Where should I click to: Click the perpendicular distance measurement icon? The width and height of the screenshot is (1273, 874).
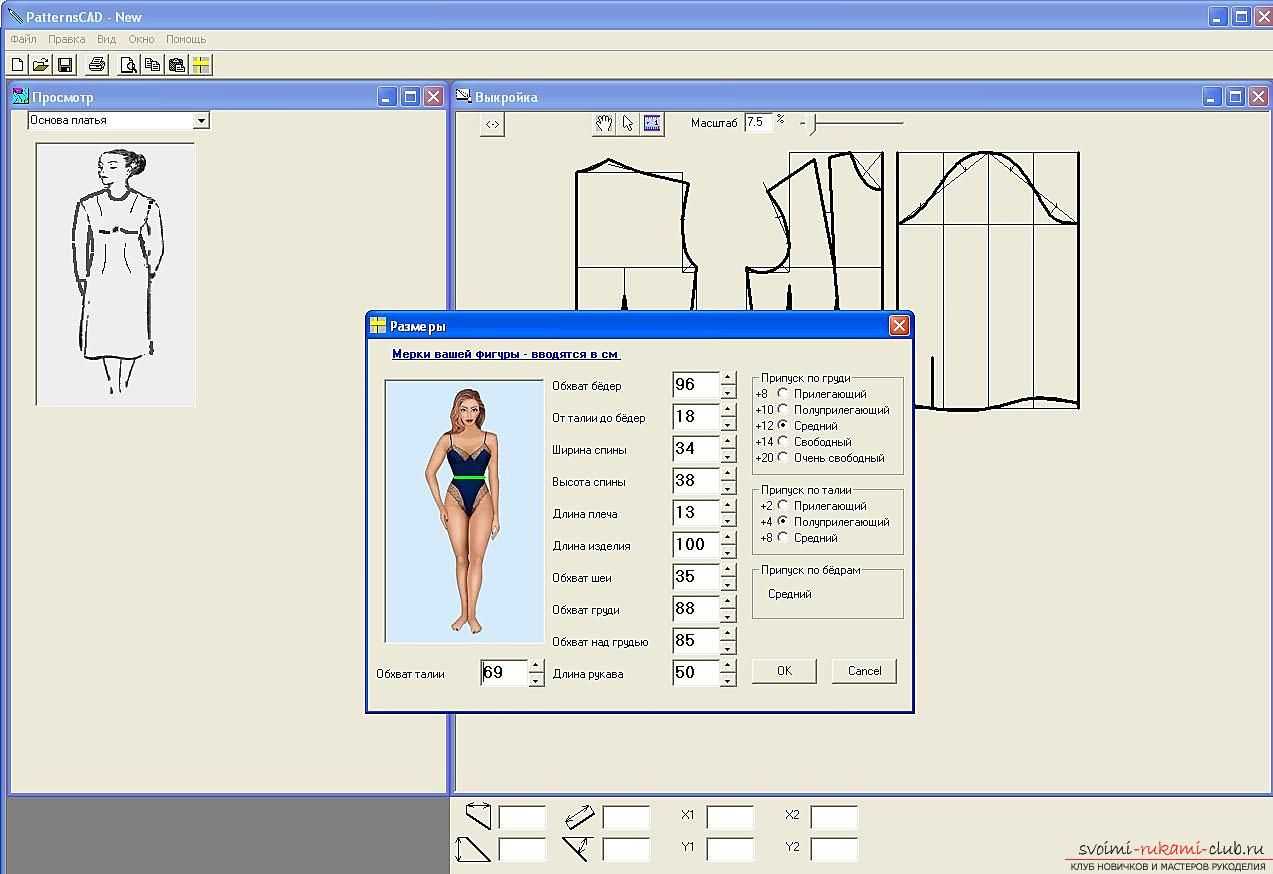click(576, 849)
